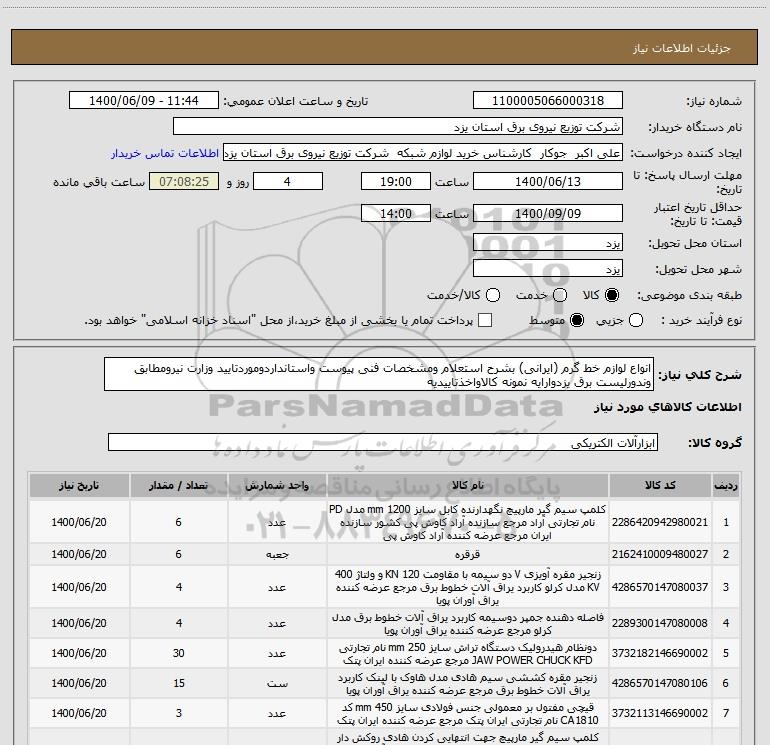Image resolution: width=770 pixels, height=745 pixels.
Task: Click the item name قرقره in row 2
Action: tap(468, 554)
